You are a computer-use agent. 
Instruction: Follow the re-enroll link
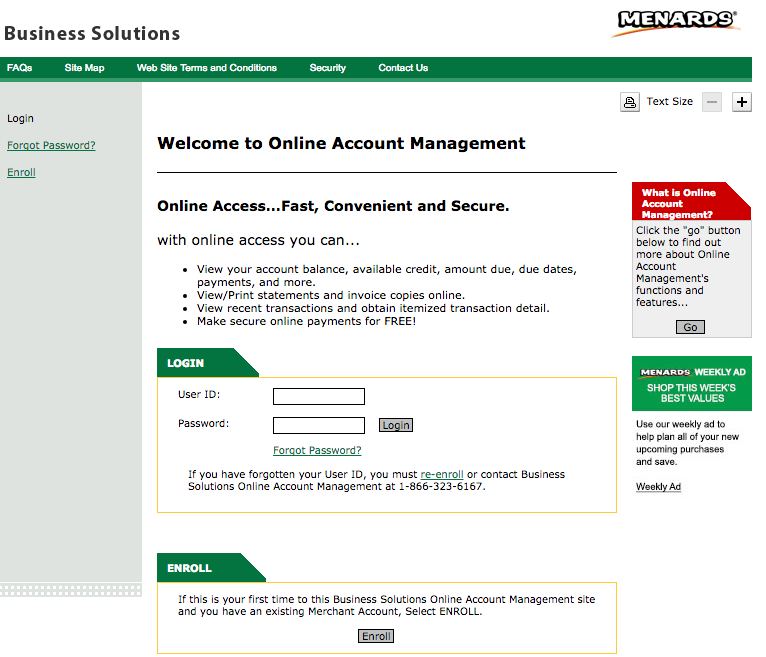coord(442,474)
